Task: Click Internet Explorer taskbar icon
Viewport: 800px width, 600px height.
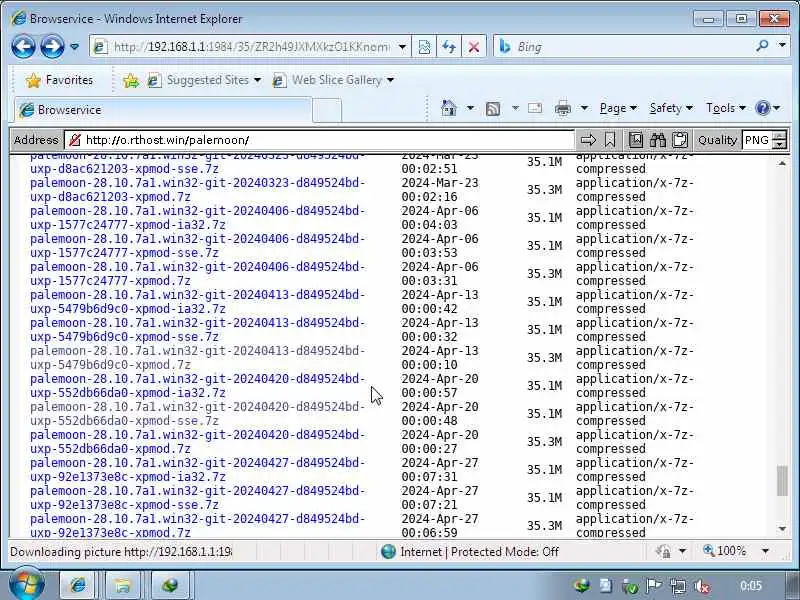Action: coord(78,585)
